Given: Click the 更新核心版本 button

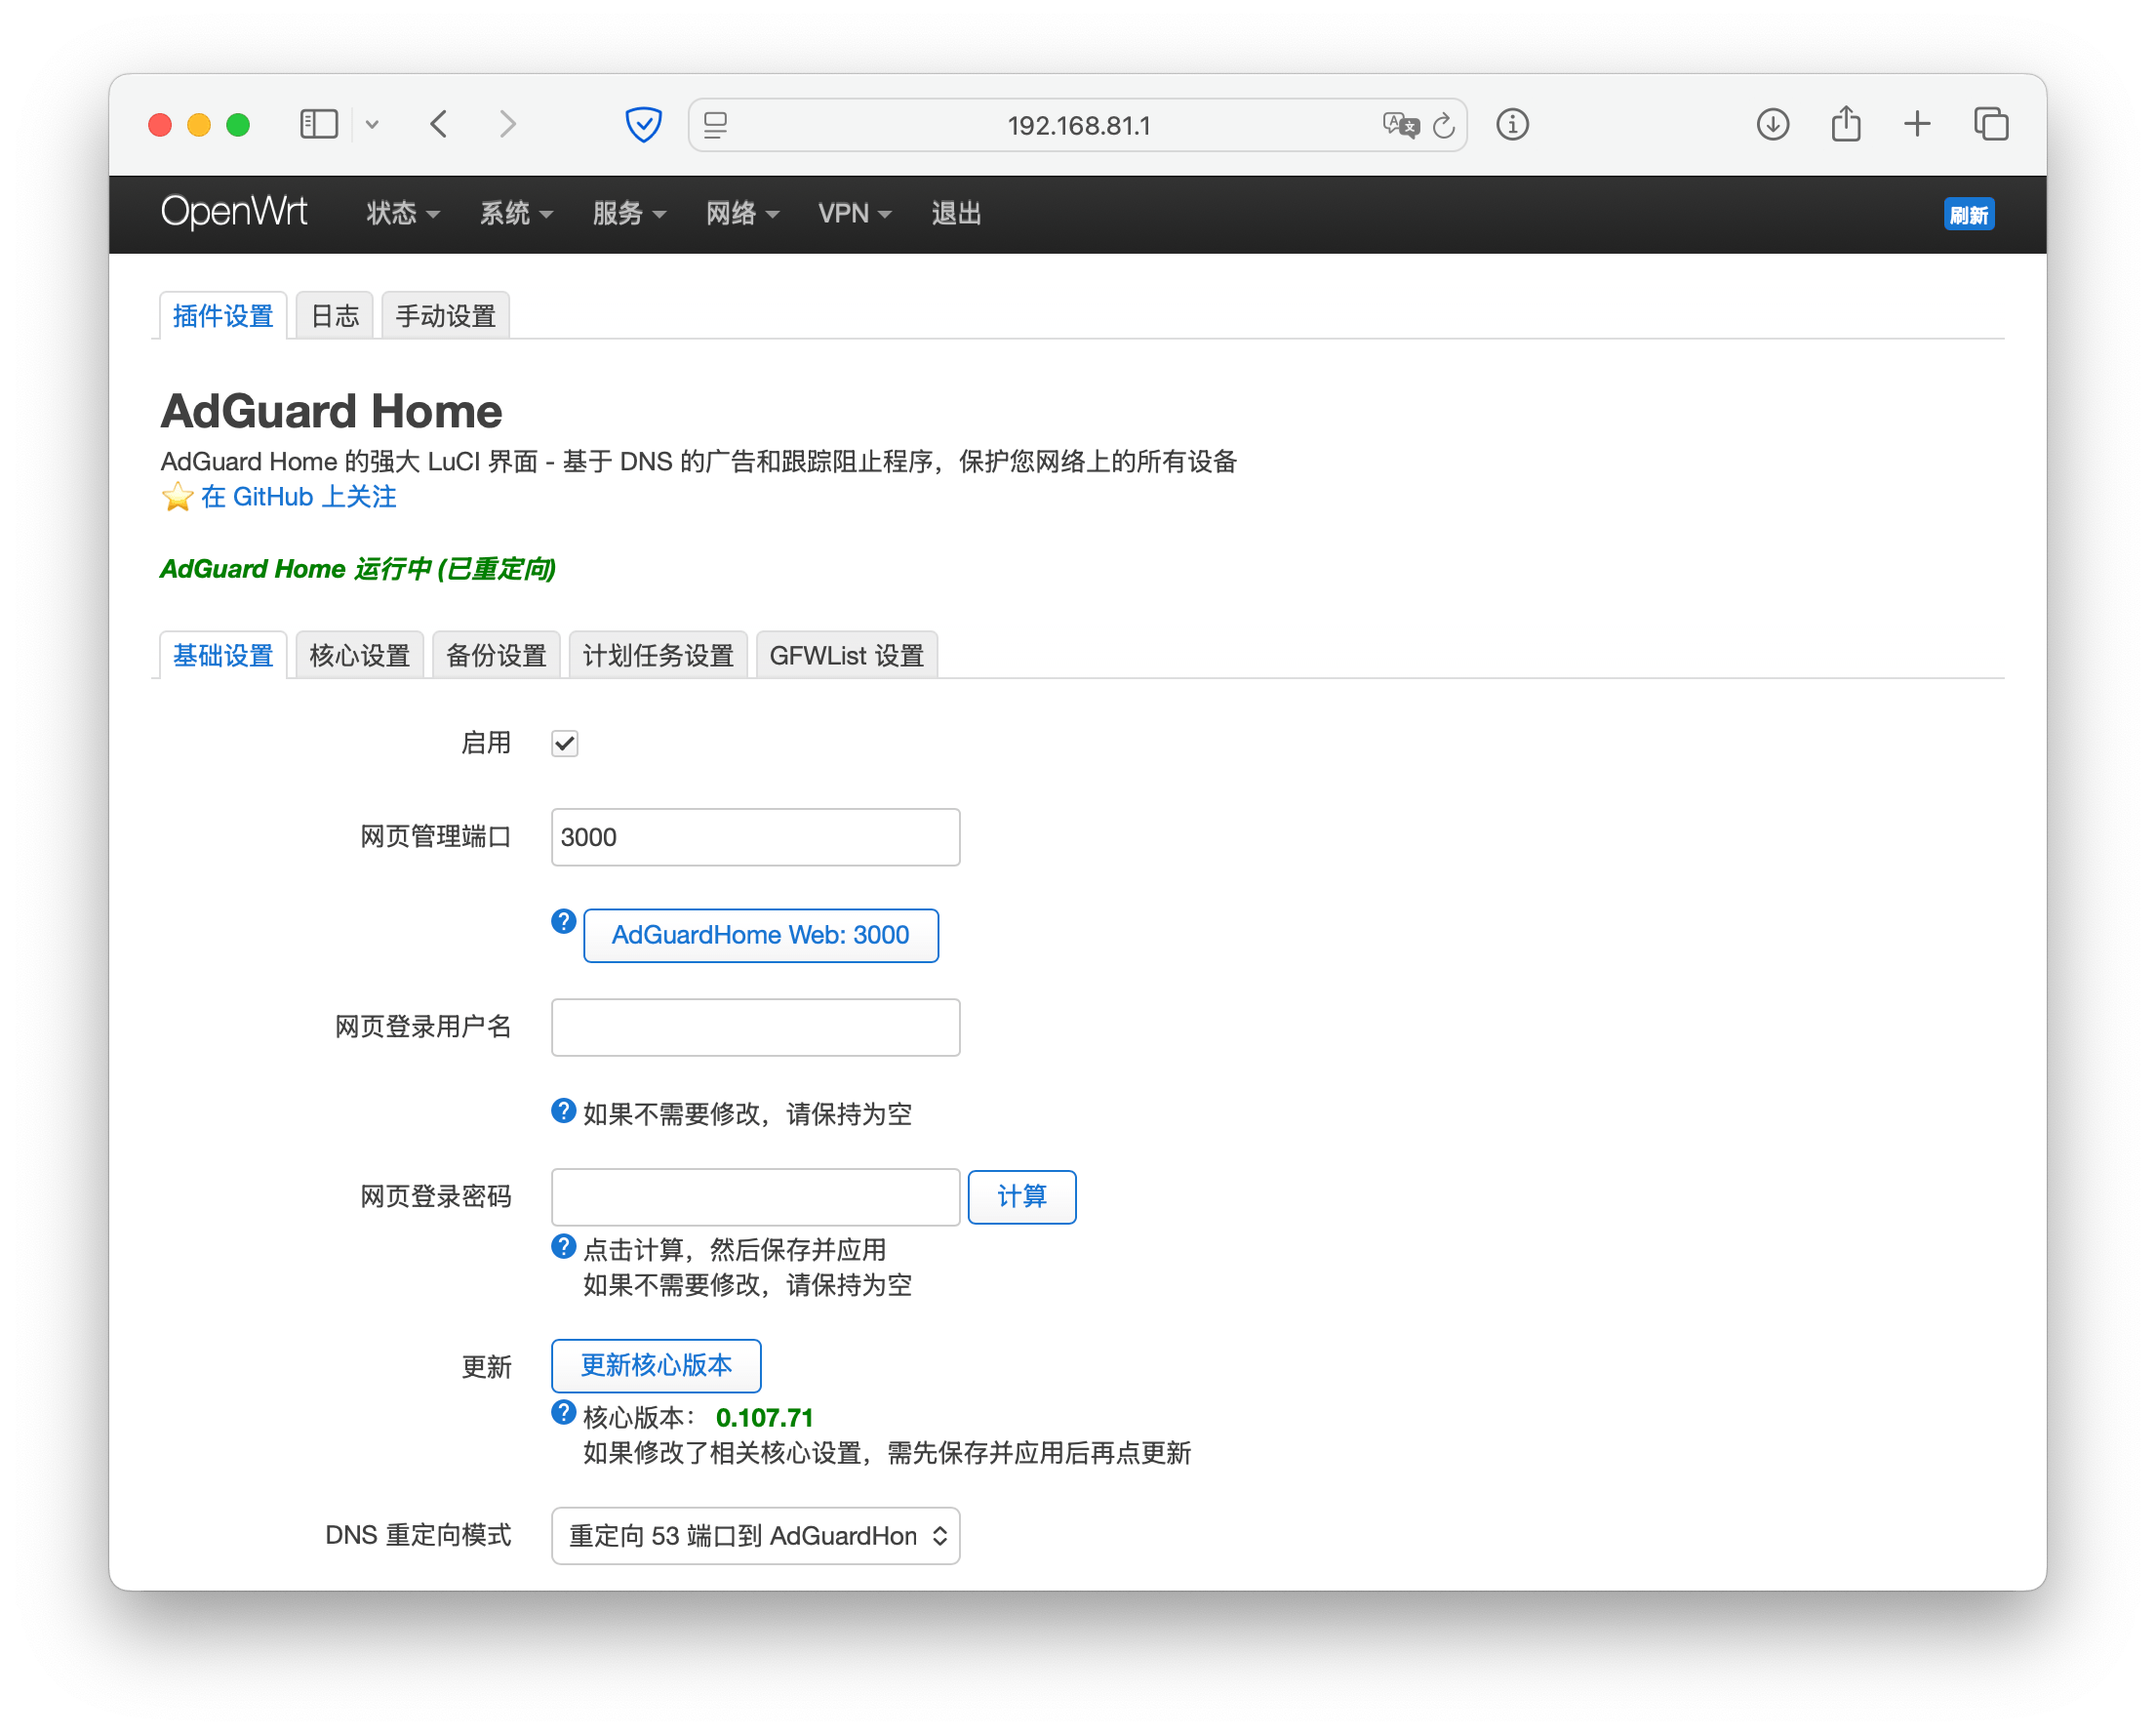Looking at the screenshot, I should [x=656, y=1365].
